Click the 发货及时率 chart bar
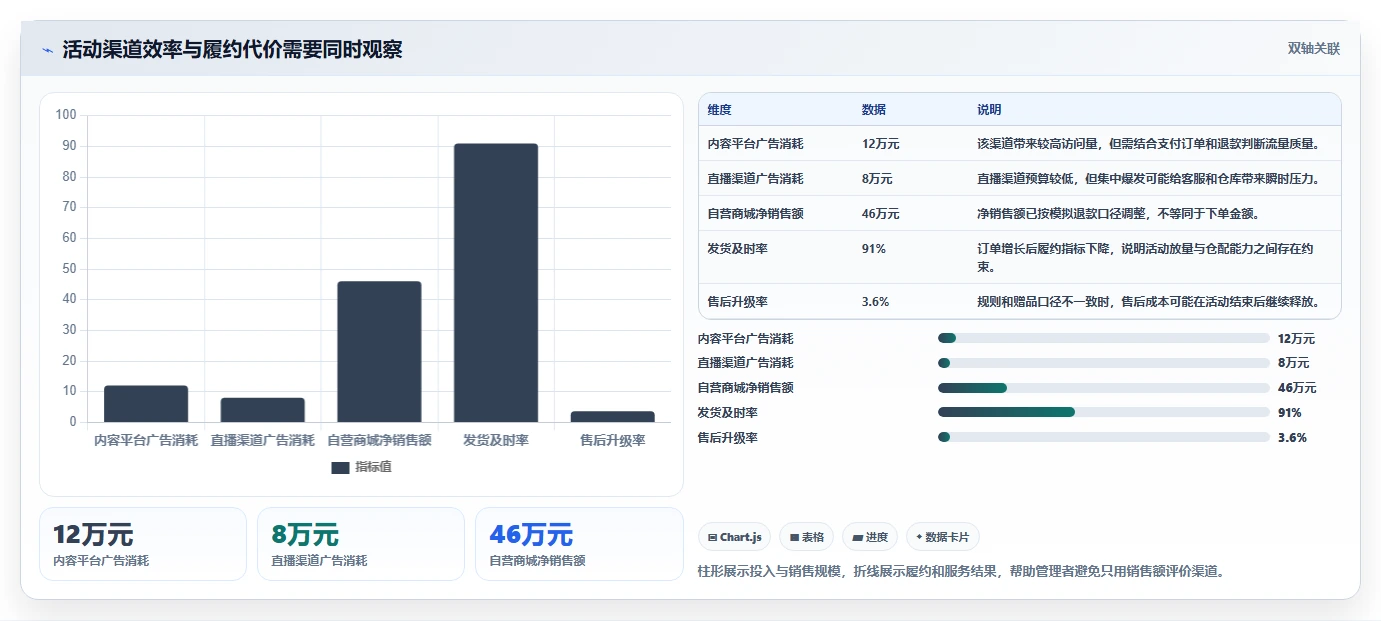The width and height of the screenshot is (1381, 621). point(496,283)
